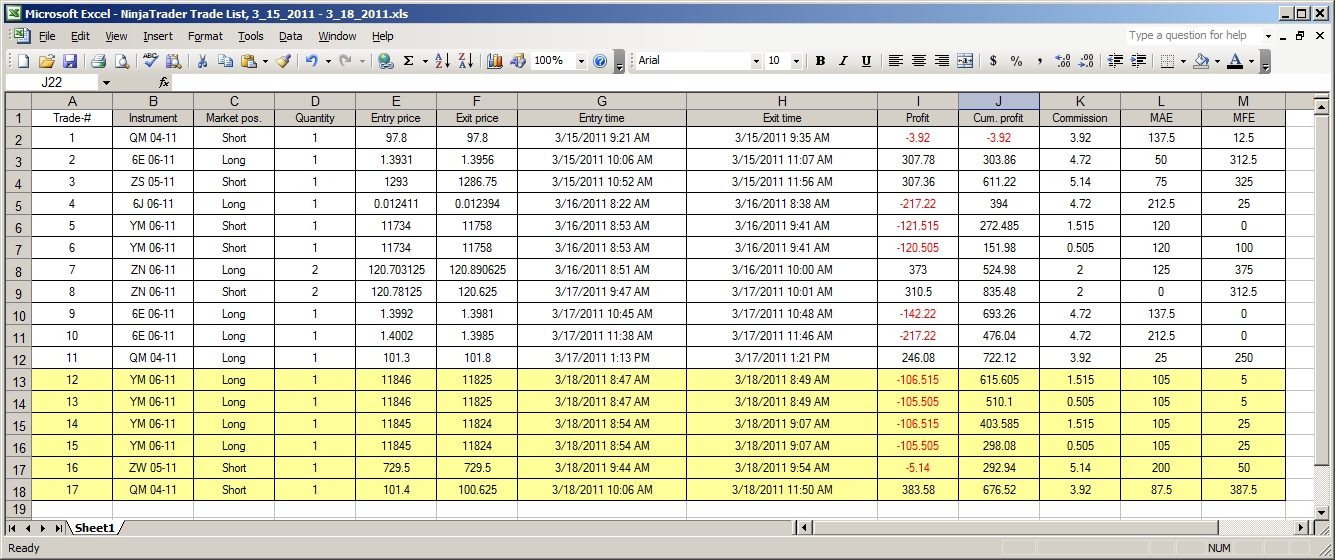This screenshot has height=560, width=1335.
Task: Open the AutoSum functions dropdown arrow
Action: click(x=424, y=61)
